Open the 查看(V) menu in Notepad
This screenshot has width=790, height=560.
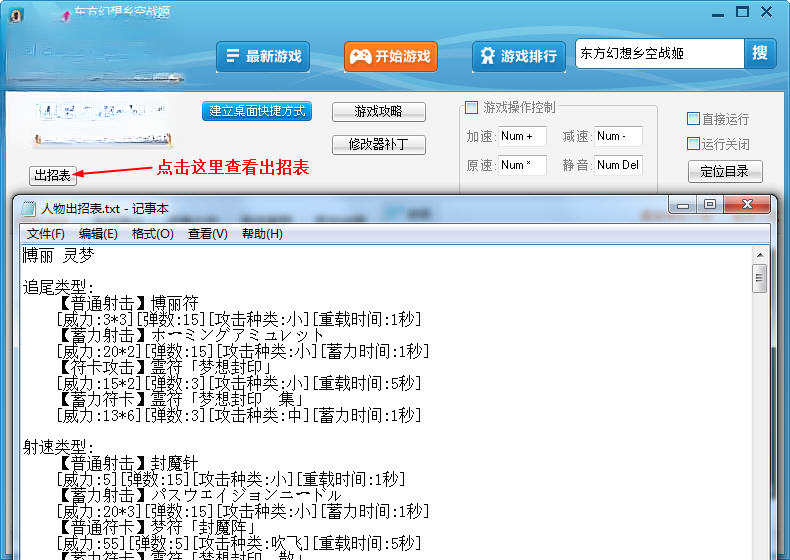click(x=208, y=234)
